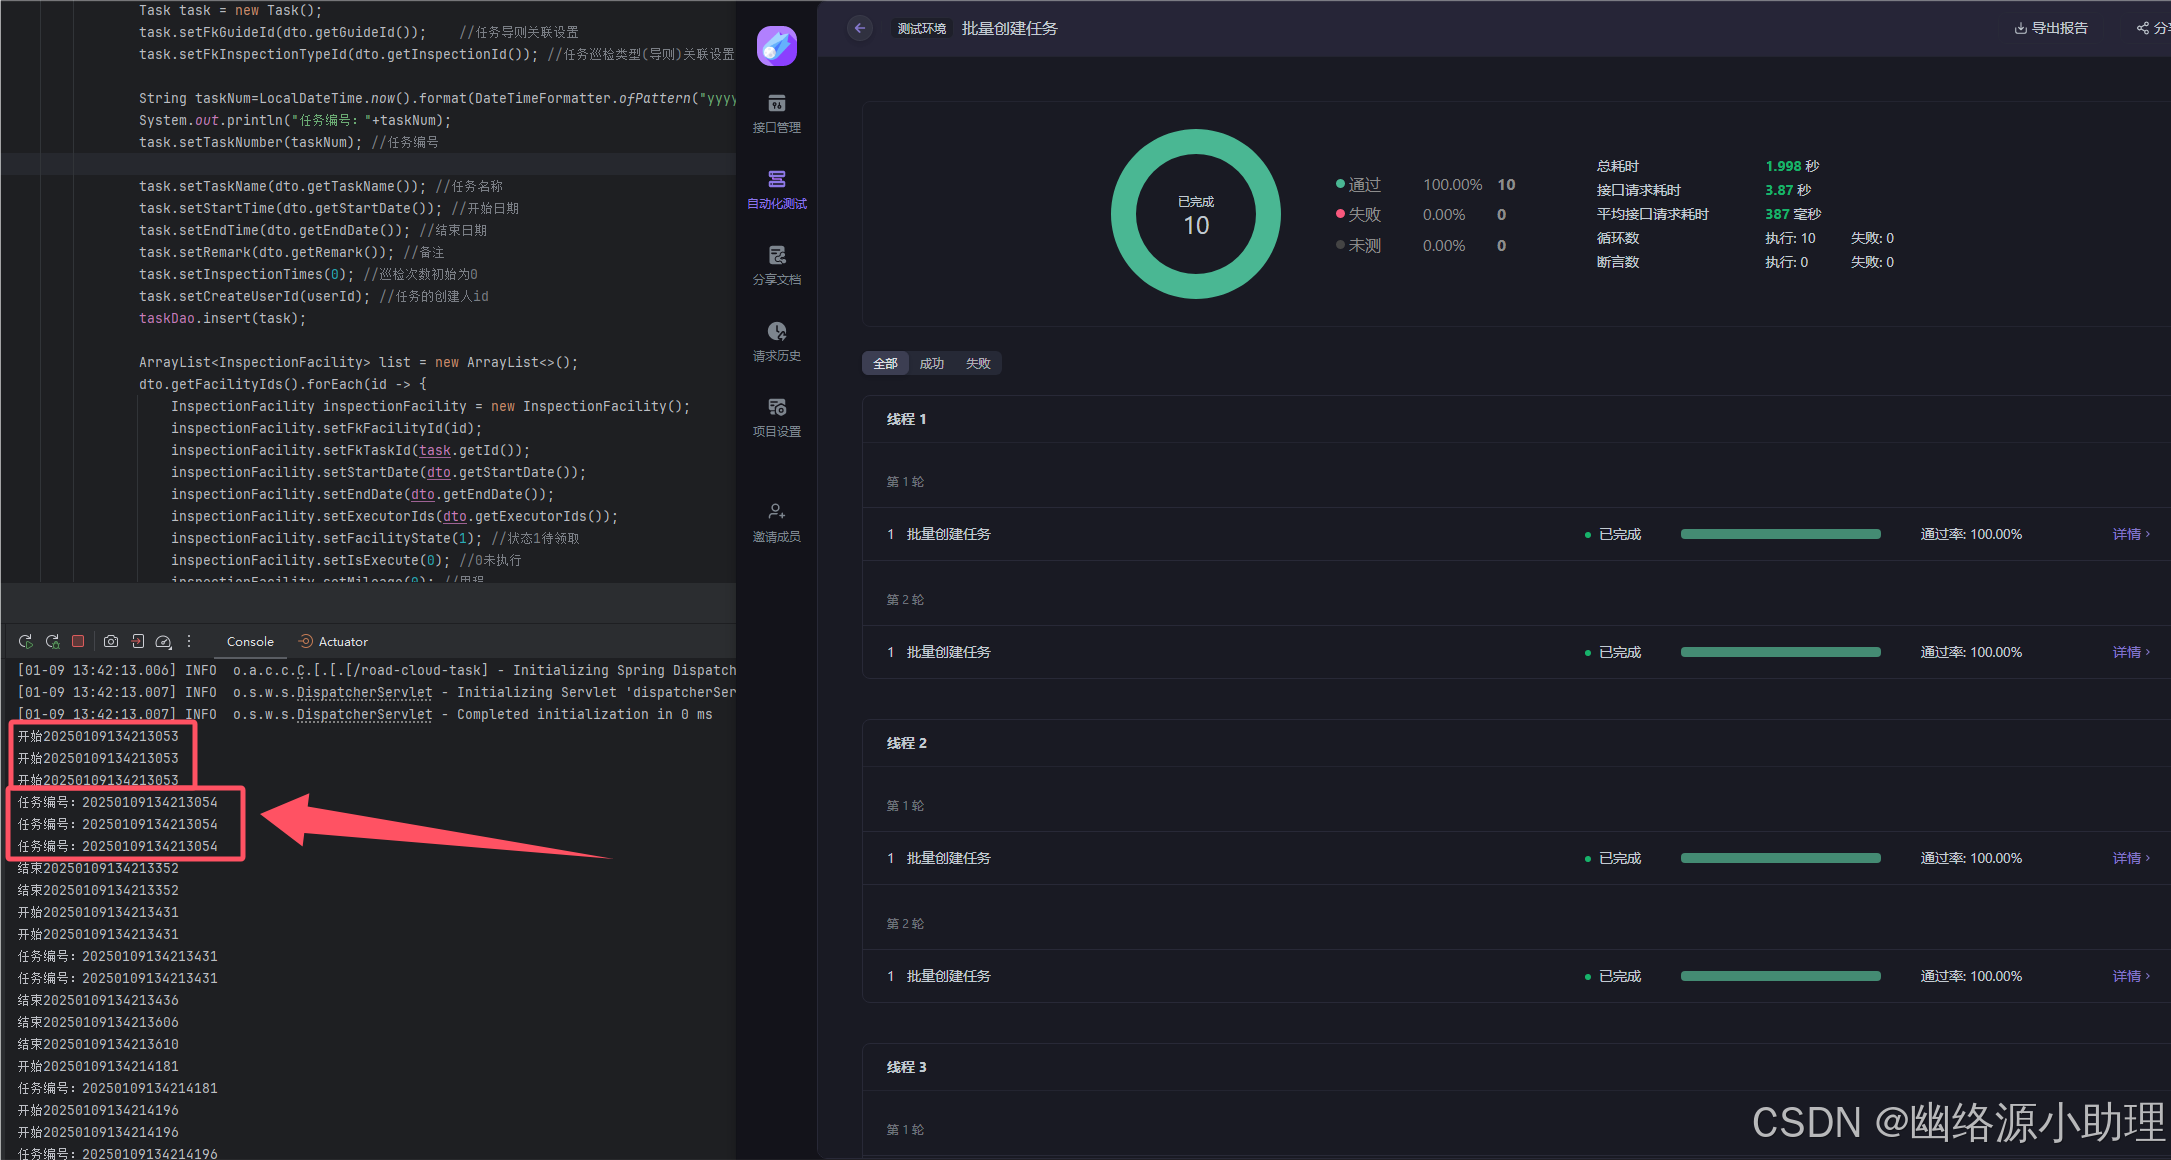Click the camera thread dump icon
This screenshot has width=2171, height=1160.
pyautogui.click(x=111, y=641)
